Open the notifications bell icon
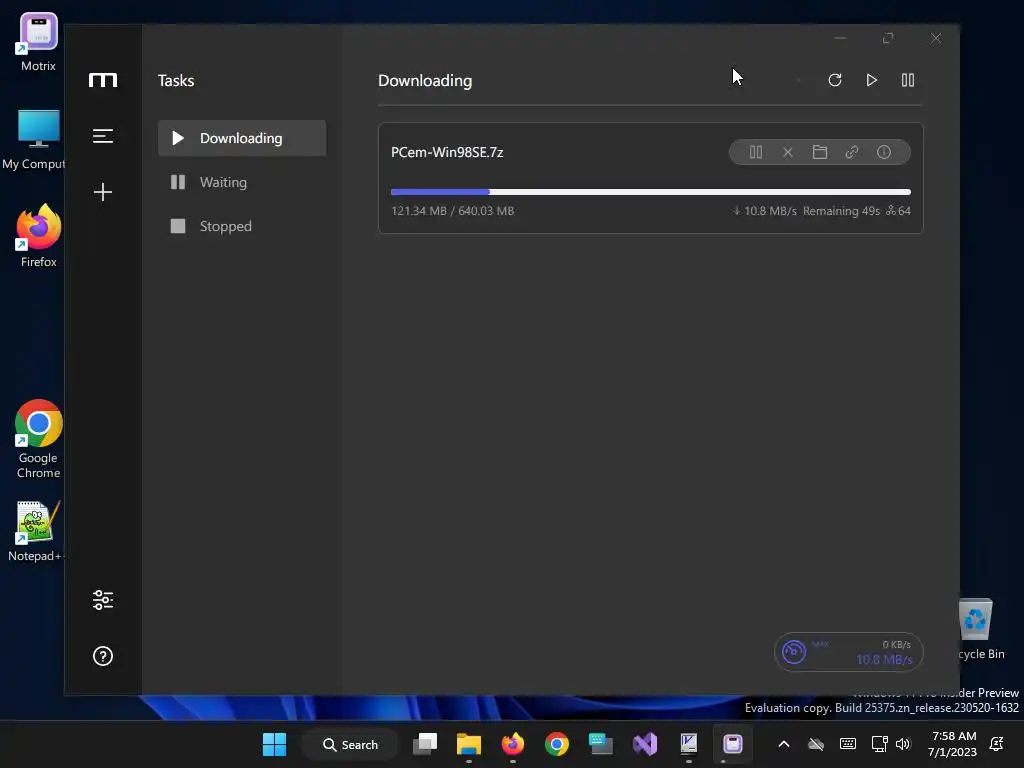Image resolution: width=1024 pixels, height=768 pixels. (997, 744)
